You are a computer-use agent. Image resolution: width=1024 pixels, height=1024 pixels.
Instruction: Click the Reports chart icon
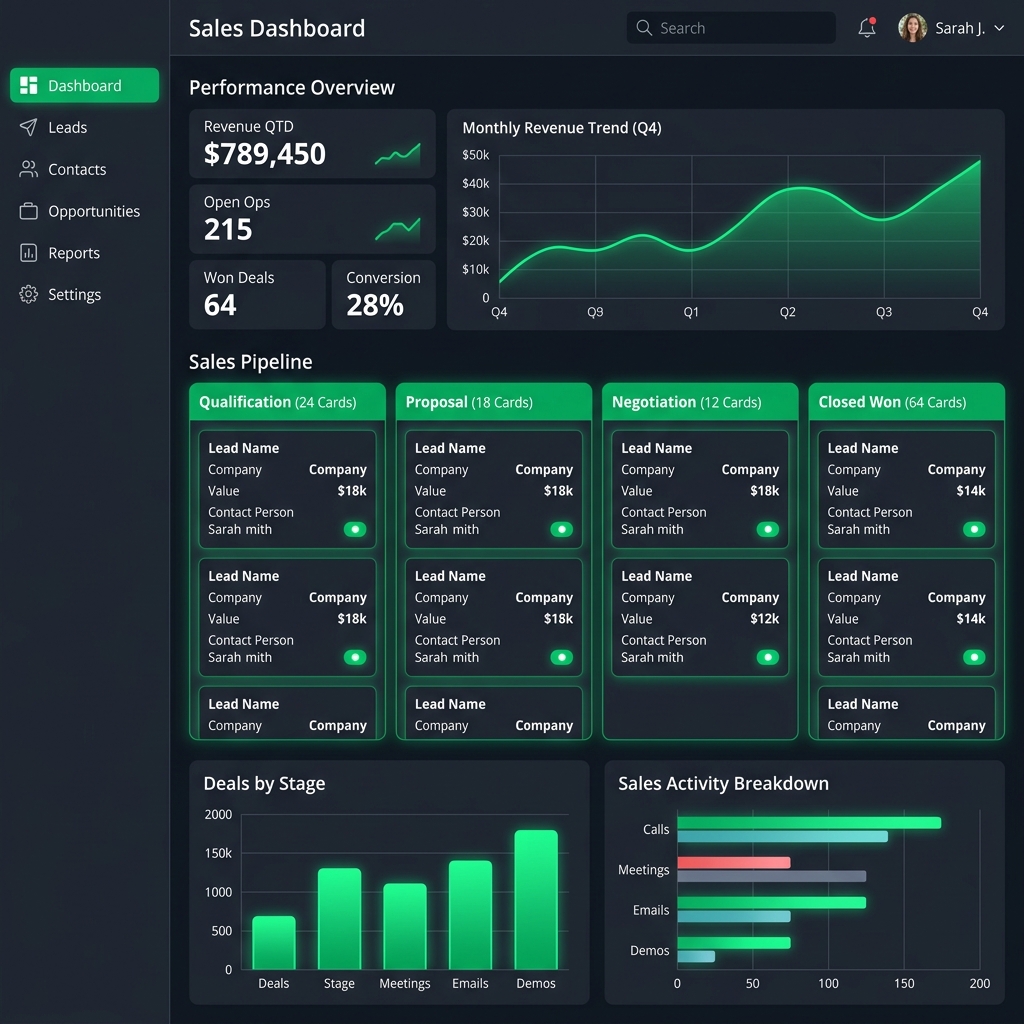point(28,253)
